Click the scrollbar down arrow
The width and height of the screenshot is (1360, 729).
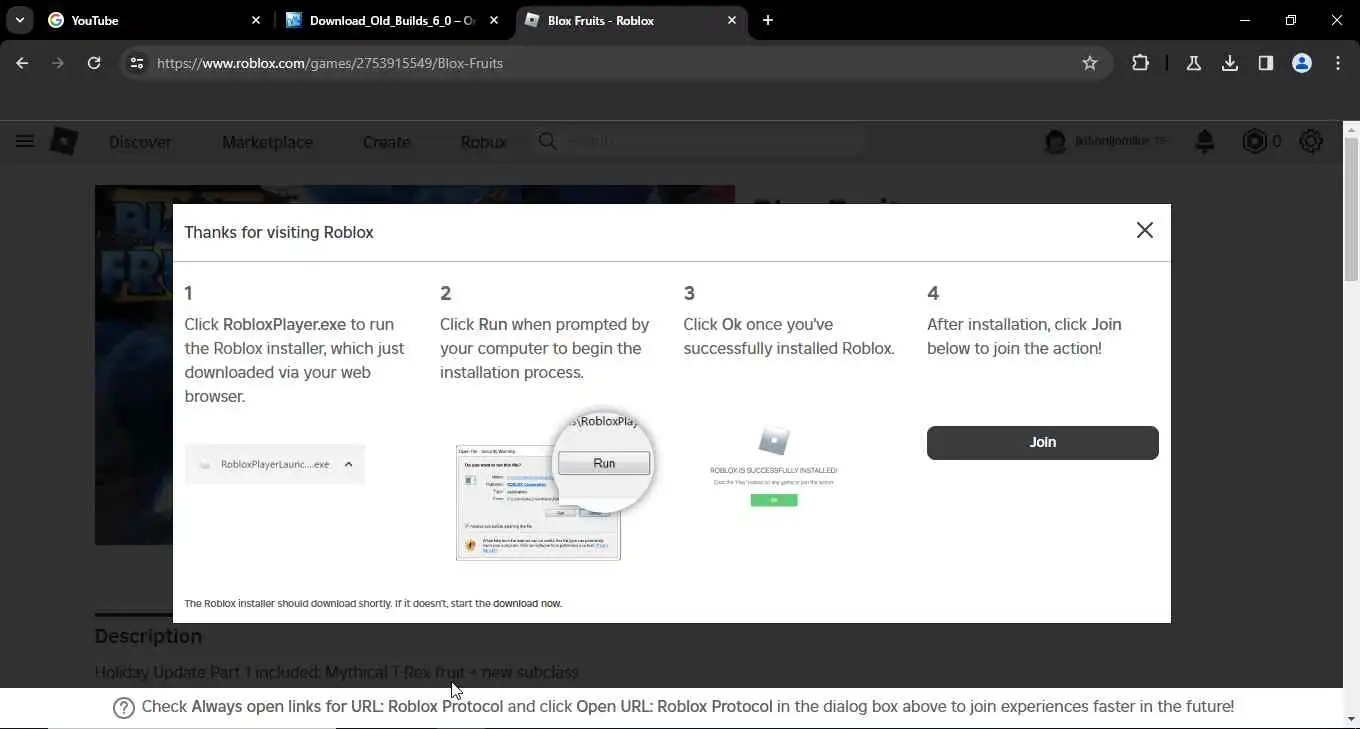[x=1351, y=719]
